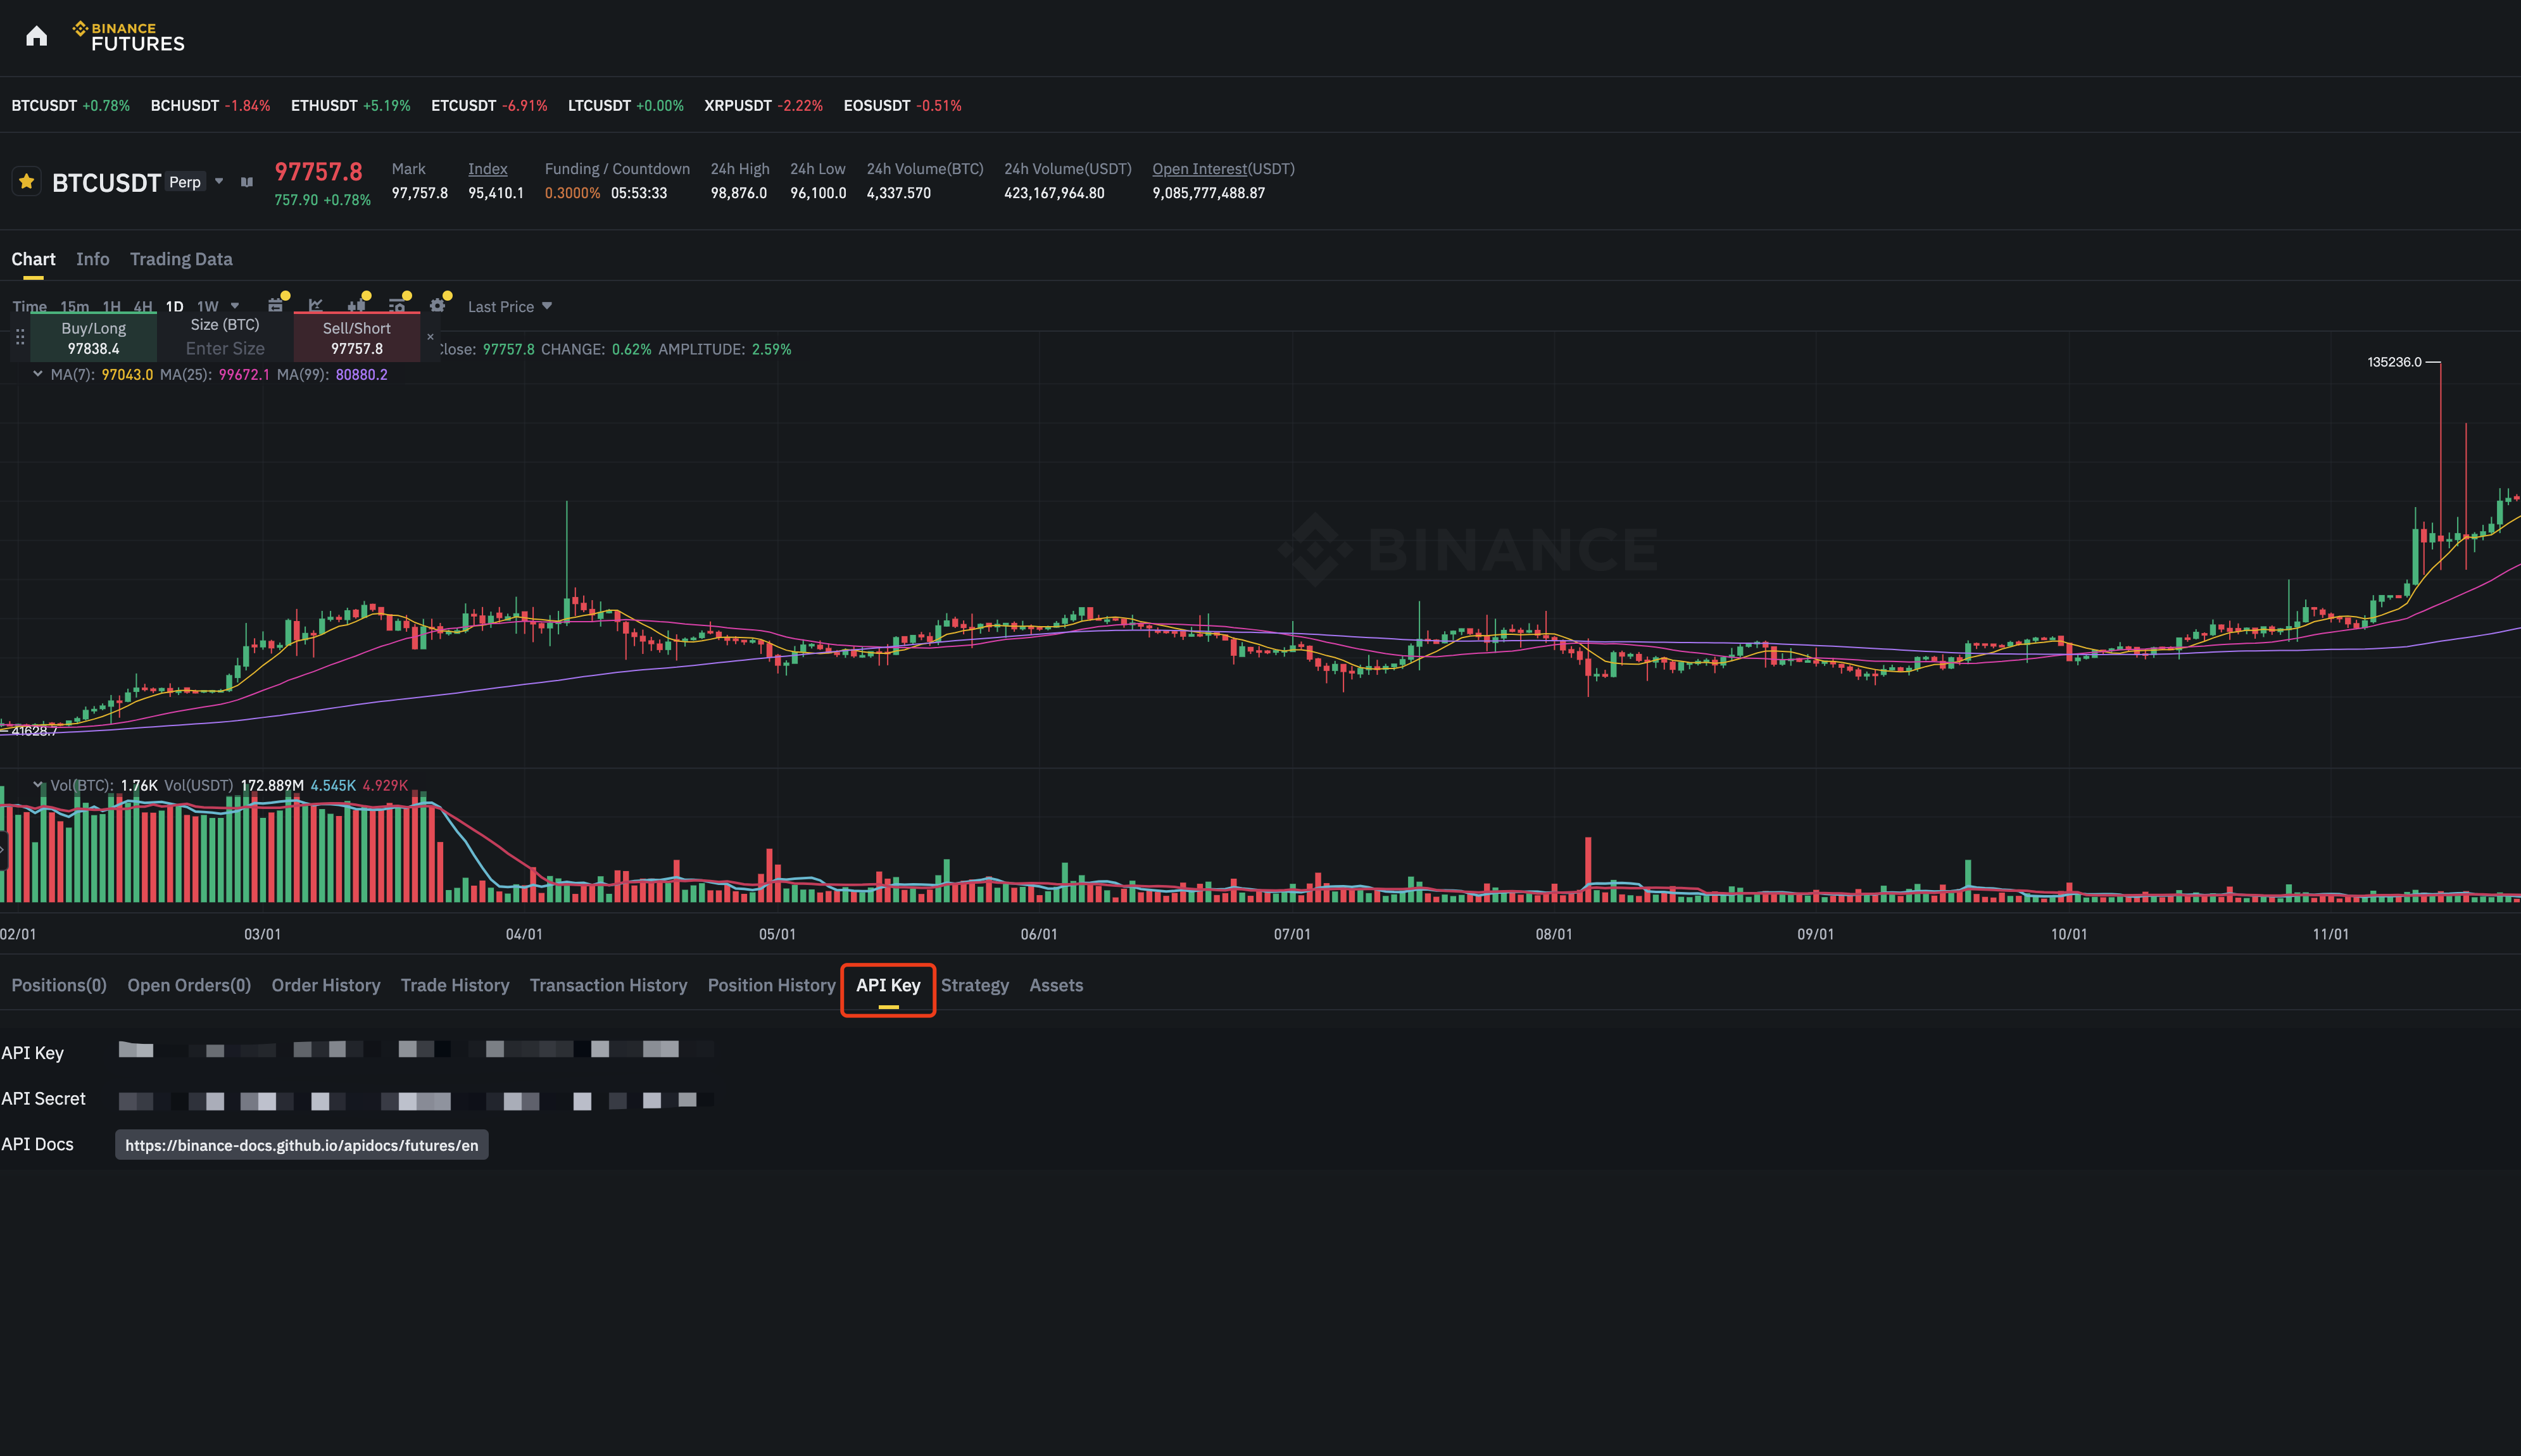This screenshot has height=1456, width=2521.
Task: Click the 135236.0 high price marker
Action: click(x=2394, y=362)
